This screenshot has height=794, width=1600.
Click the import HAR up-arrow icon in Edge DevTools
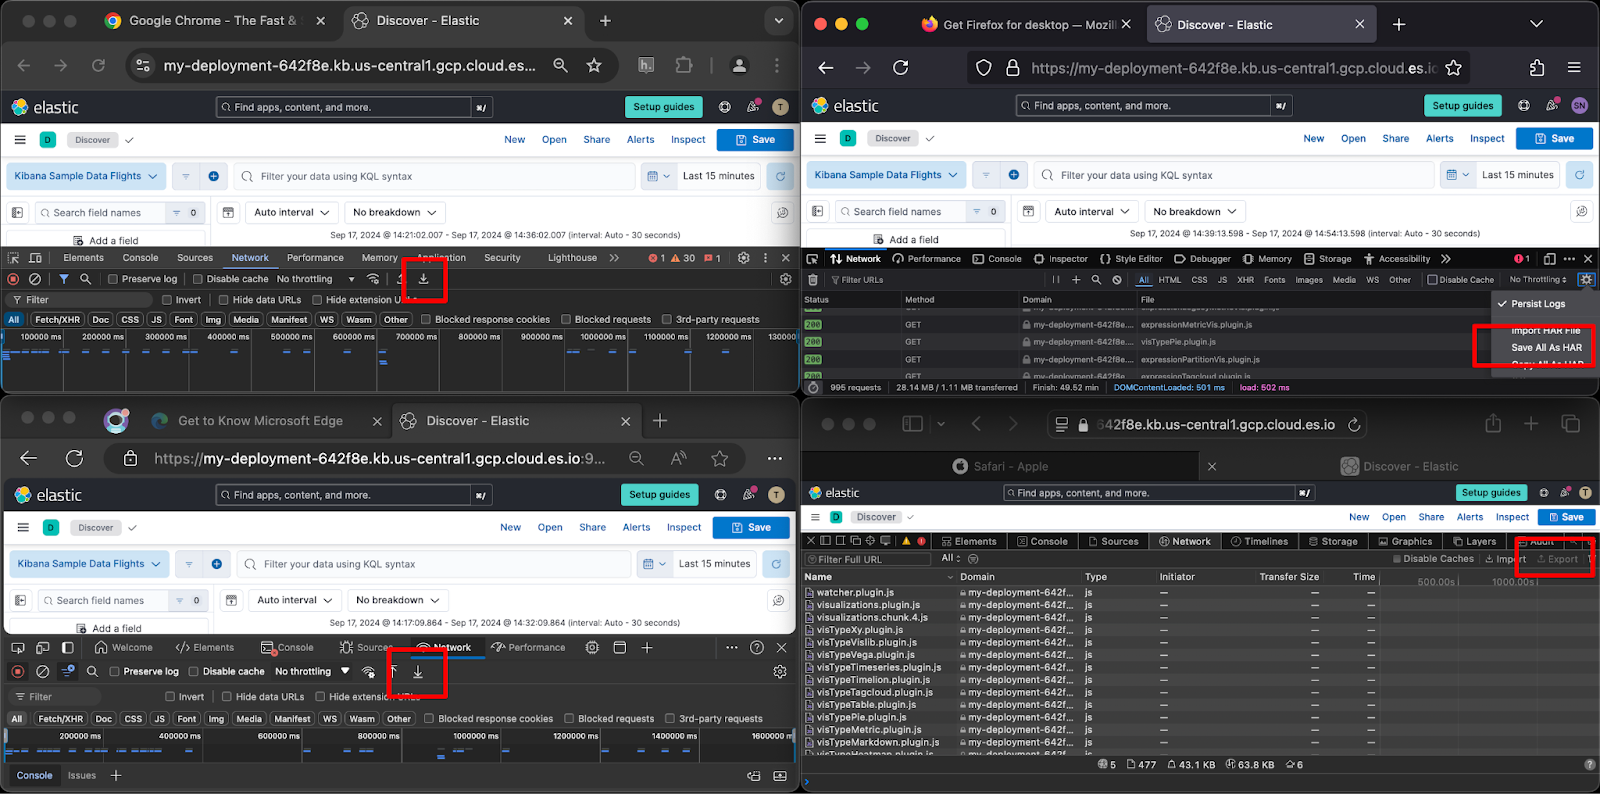click(x=394, y=671)
